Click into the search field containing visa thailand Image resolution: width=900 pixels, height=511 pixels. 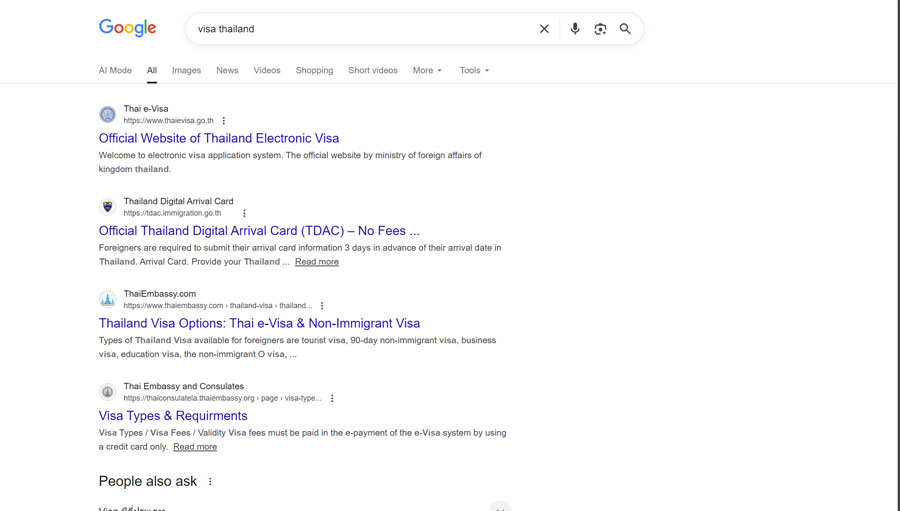[x=360, y=29]
